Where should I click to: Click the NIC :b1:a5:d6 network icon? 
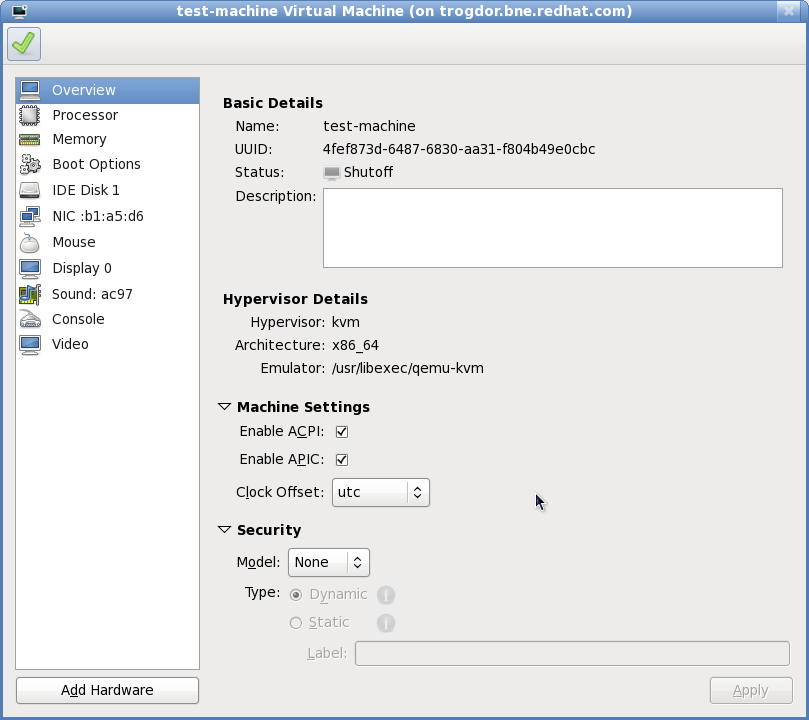tap(31, 216)
